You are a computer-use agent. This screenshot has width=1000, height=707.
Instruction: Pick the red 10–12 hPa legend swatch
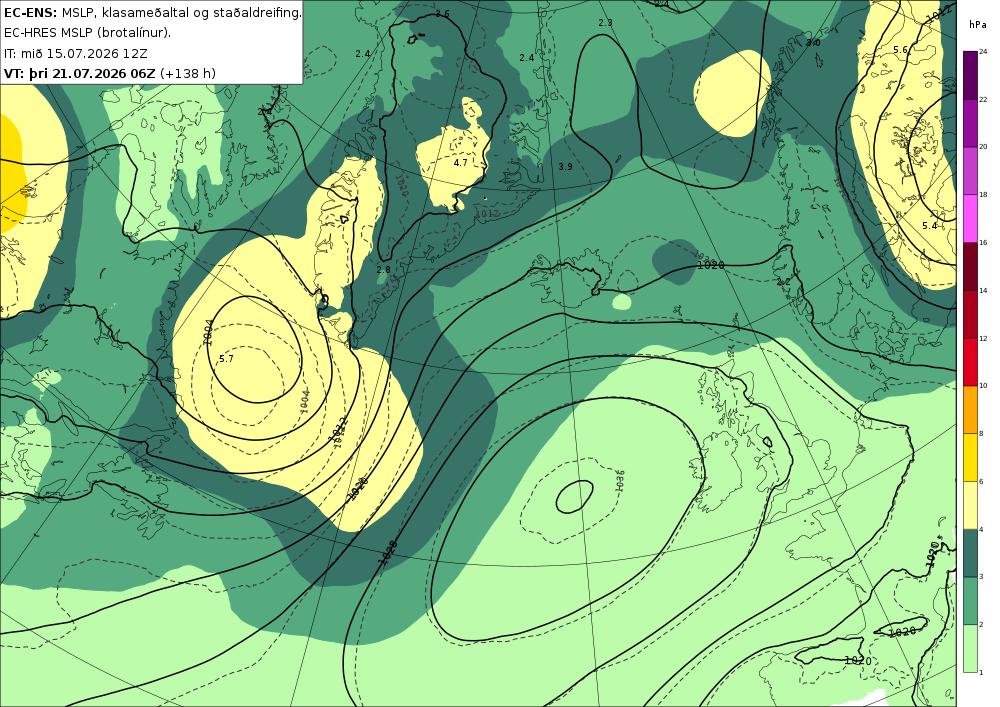coord(970,361)
